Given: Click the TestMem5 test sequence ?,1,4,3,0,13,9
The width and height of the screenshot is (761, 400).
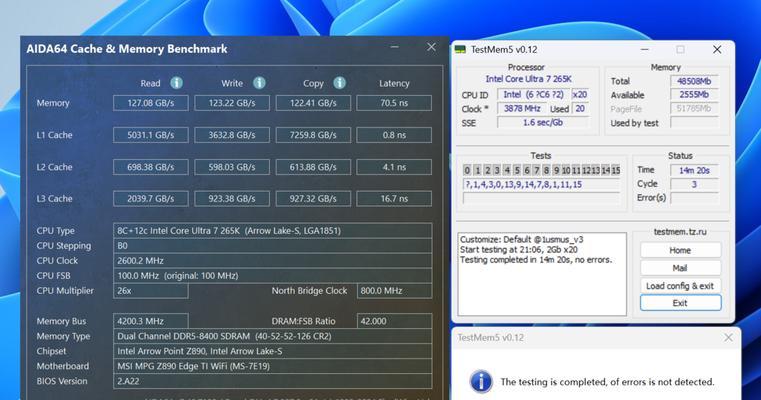Looking at the screenshot, I should pos(541,184).
